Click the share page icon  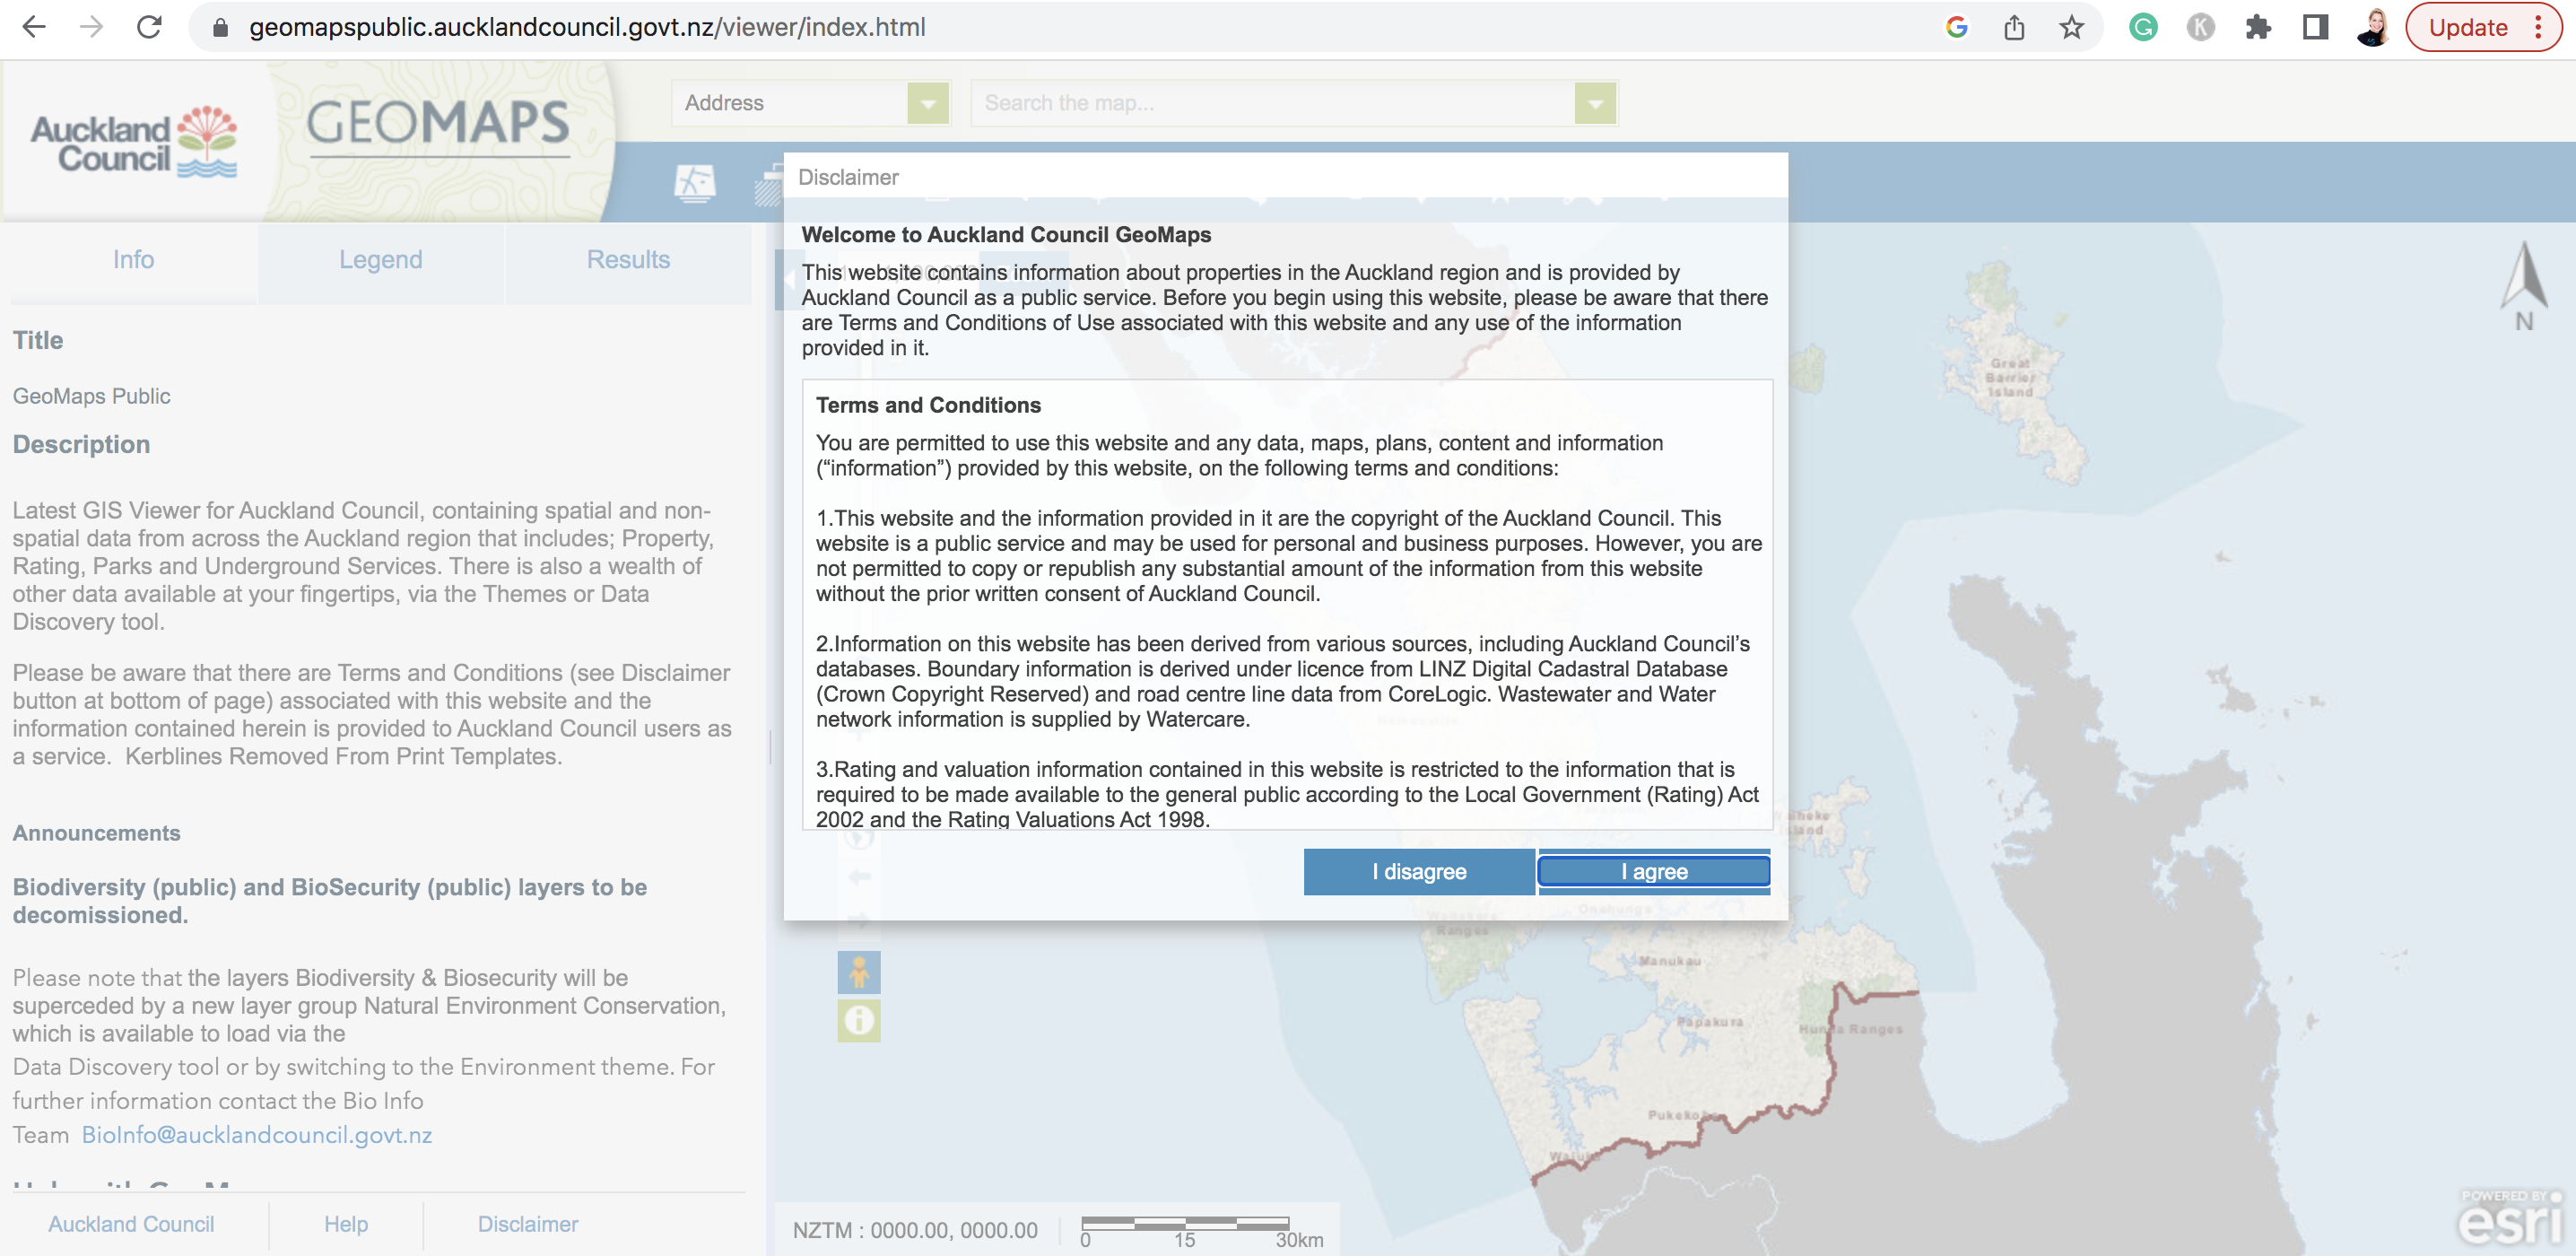click(2014, 27)
